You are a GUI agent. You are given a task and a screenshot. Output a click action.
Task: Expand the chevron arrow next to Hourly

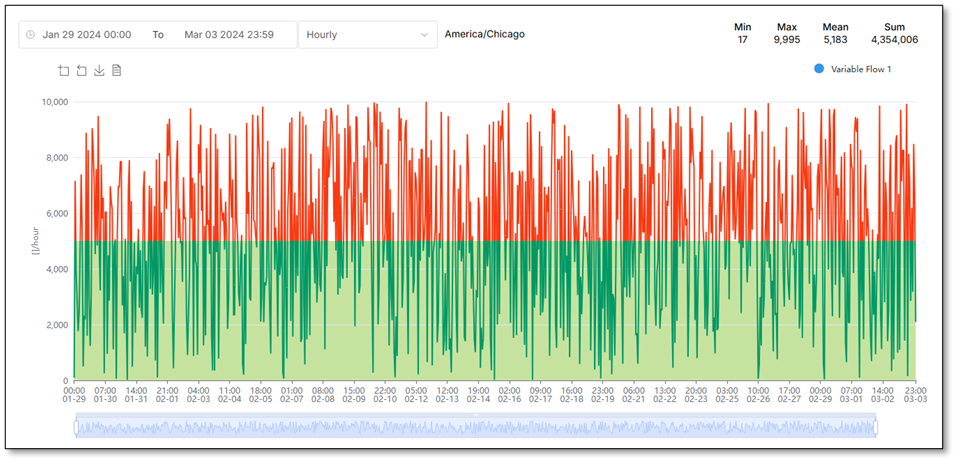coord(424,35)
